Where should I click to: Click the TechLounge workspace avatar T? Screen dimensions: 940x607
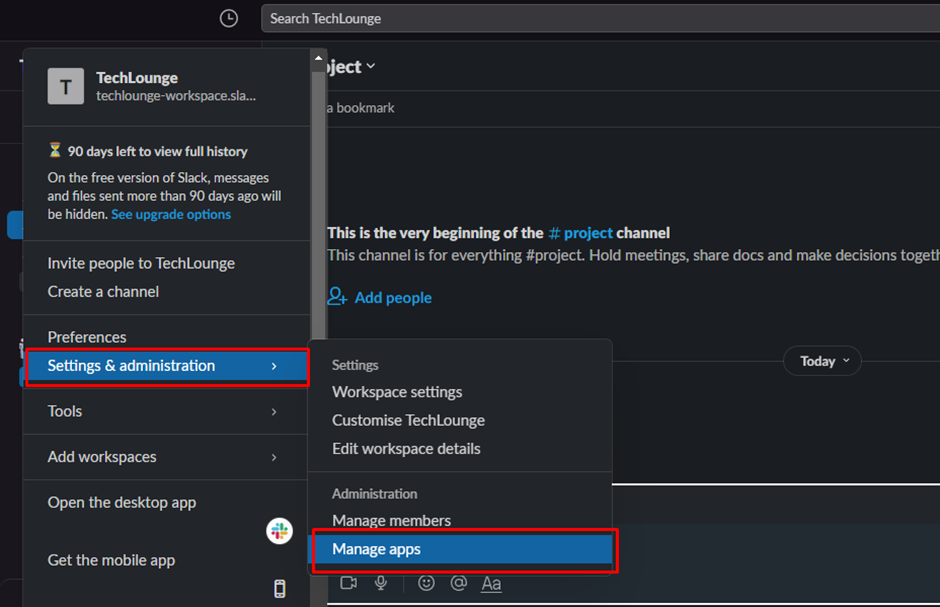(66, 86)
